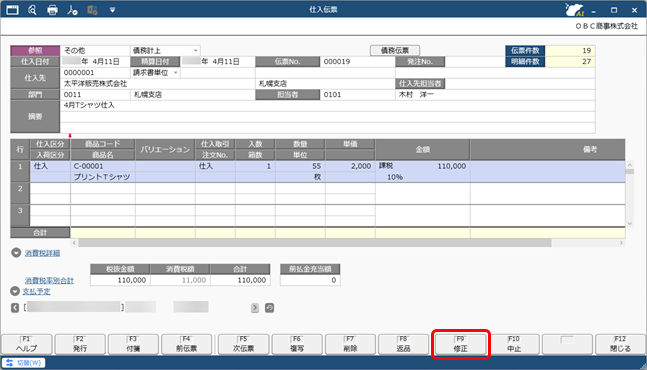Click left arrow of horizontal scrollbar
647x370 pixels.
(x=74, y=243)
